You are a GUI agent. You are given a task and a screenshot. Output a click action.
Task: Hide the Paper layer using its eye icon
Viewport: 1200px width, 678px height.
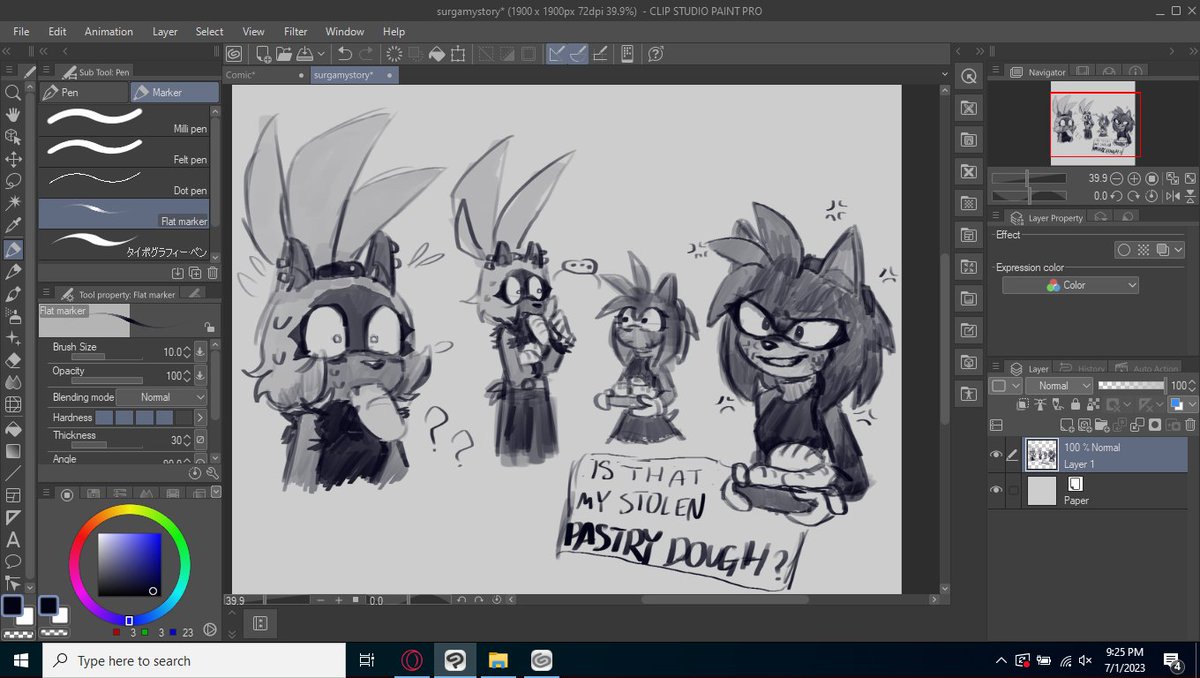coord(996,490)
